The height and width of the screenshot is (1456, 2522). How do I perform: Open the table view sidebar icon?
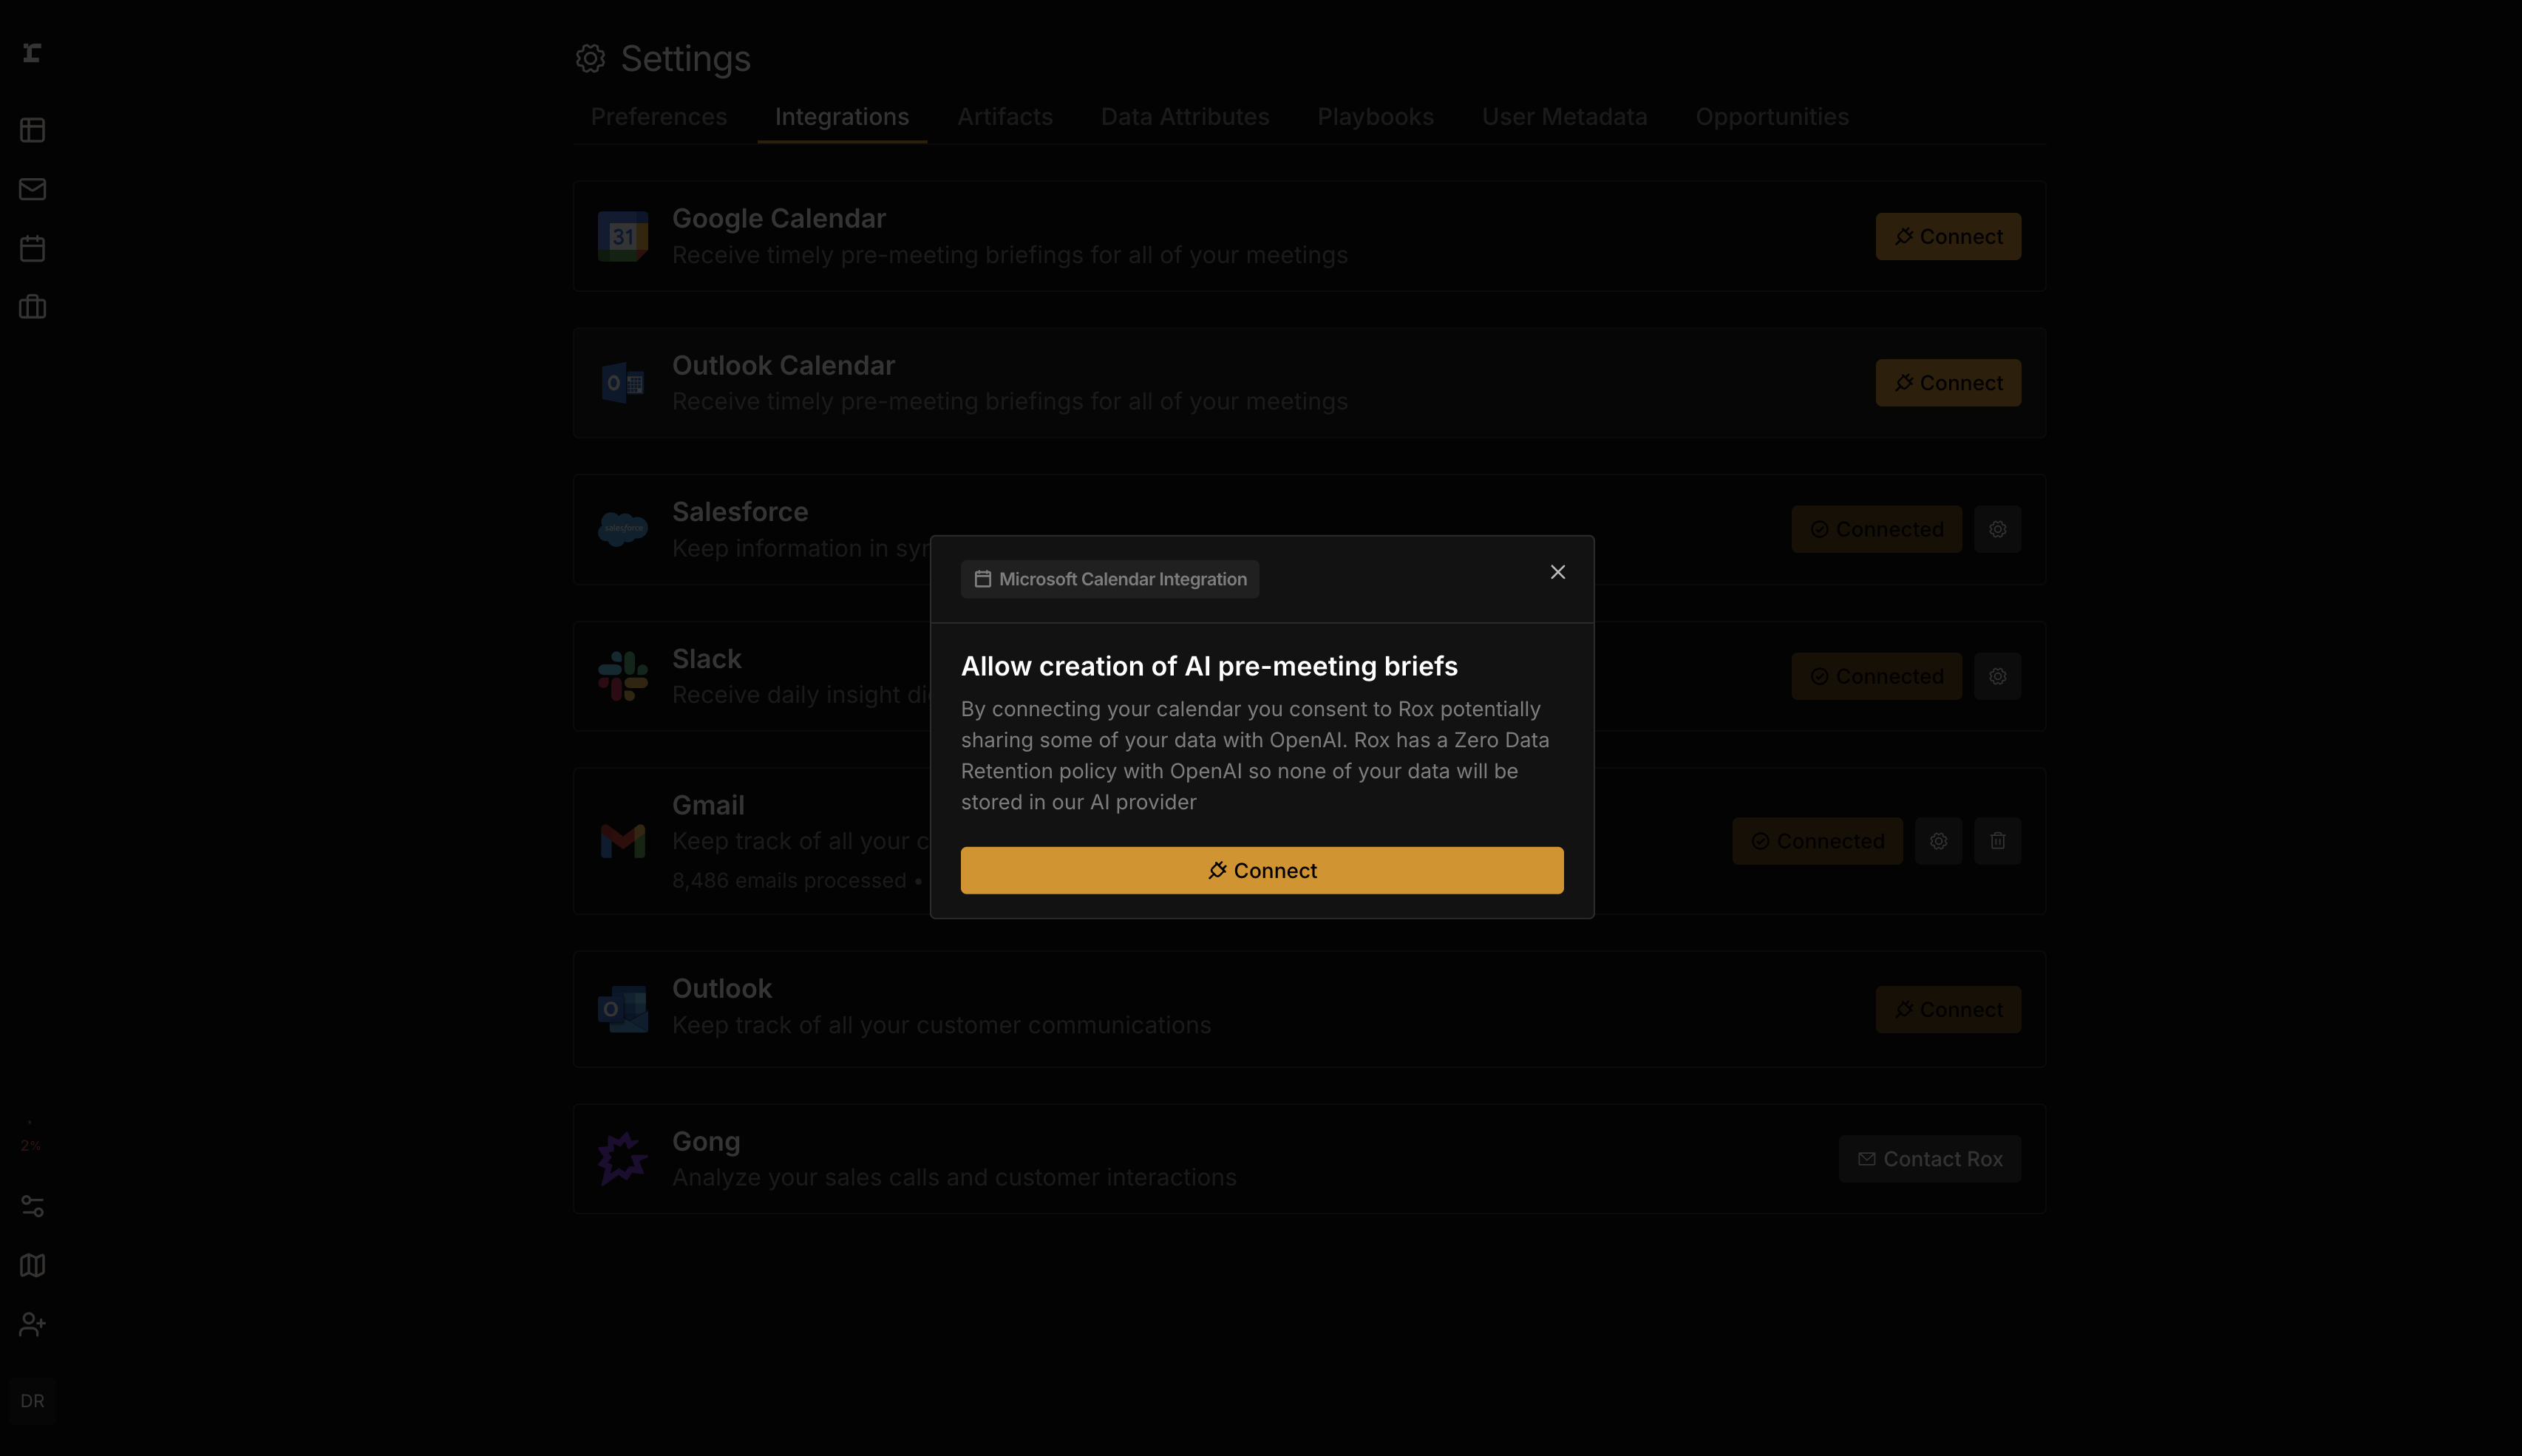(32, 130)
